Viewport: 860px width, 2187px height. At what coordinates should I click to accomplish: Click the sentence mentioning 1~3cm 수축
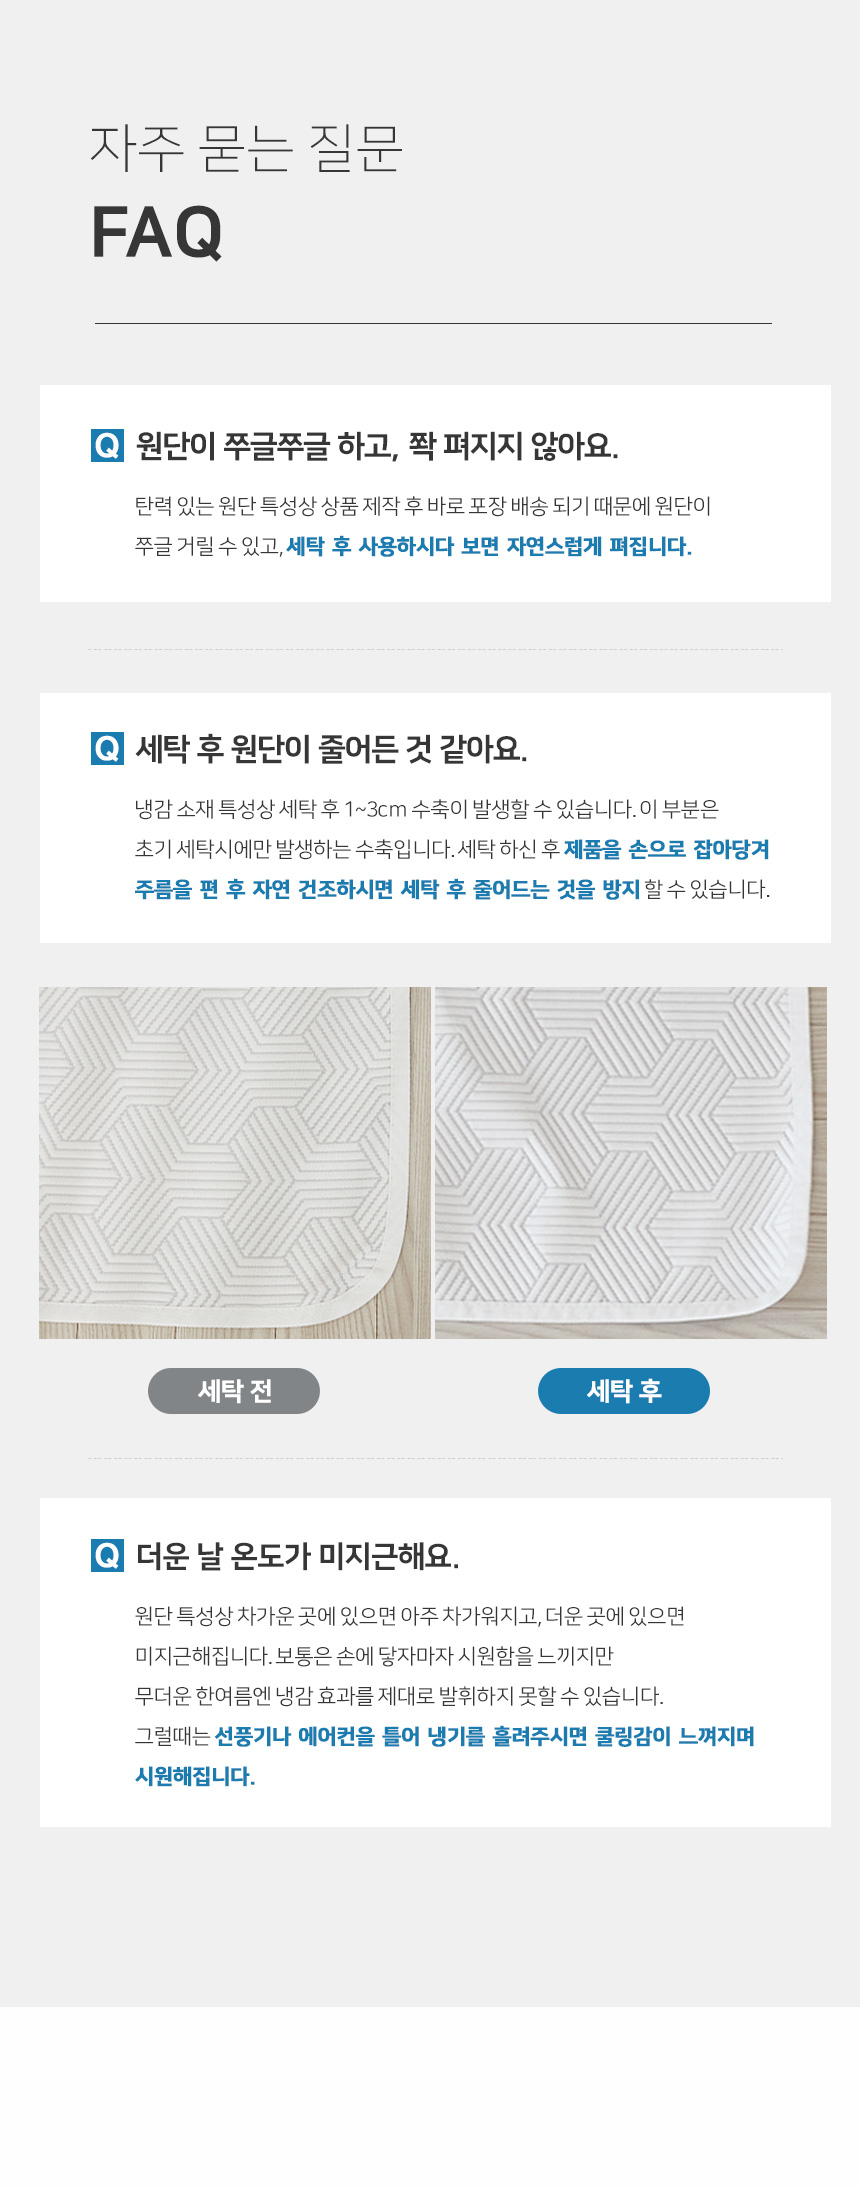click(385, 809)
